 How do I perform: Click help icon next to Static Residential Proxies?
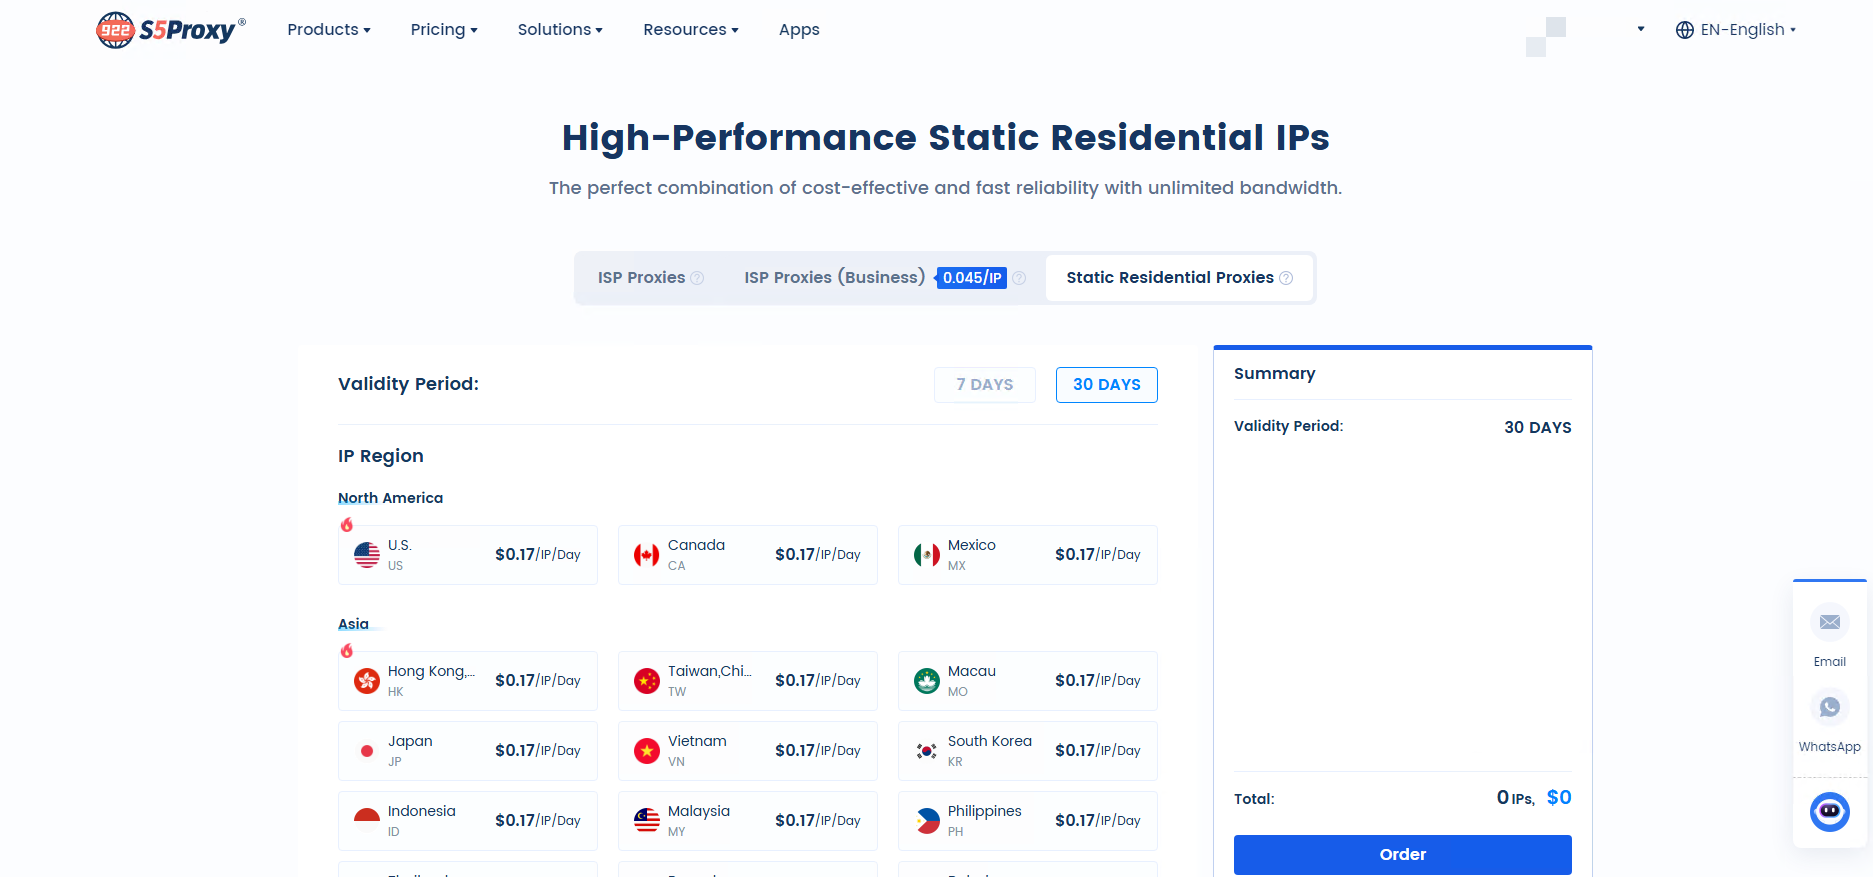(1286, 278)
